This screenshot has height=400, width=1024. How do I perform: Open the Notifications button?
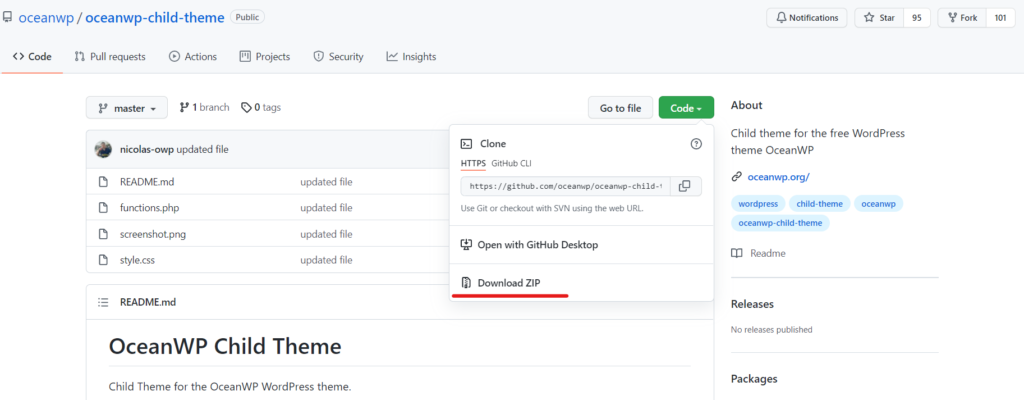tap(807, 18)
